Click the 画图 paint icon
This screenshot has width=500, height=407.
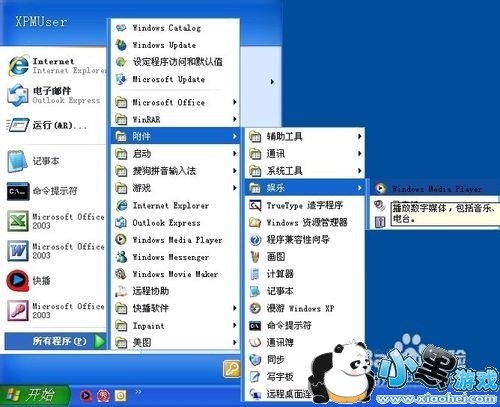[255, 257]
